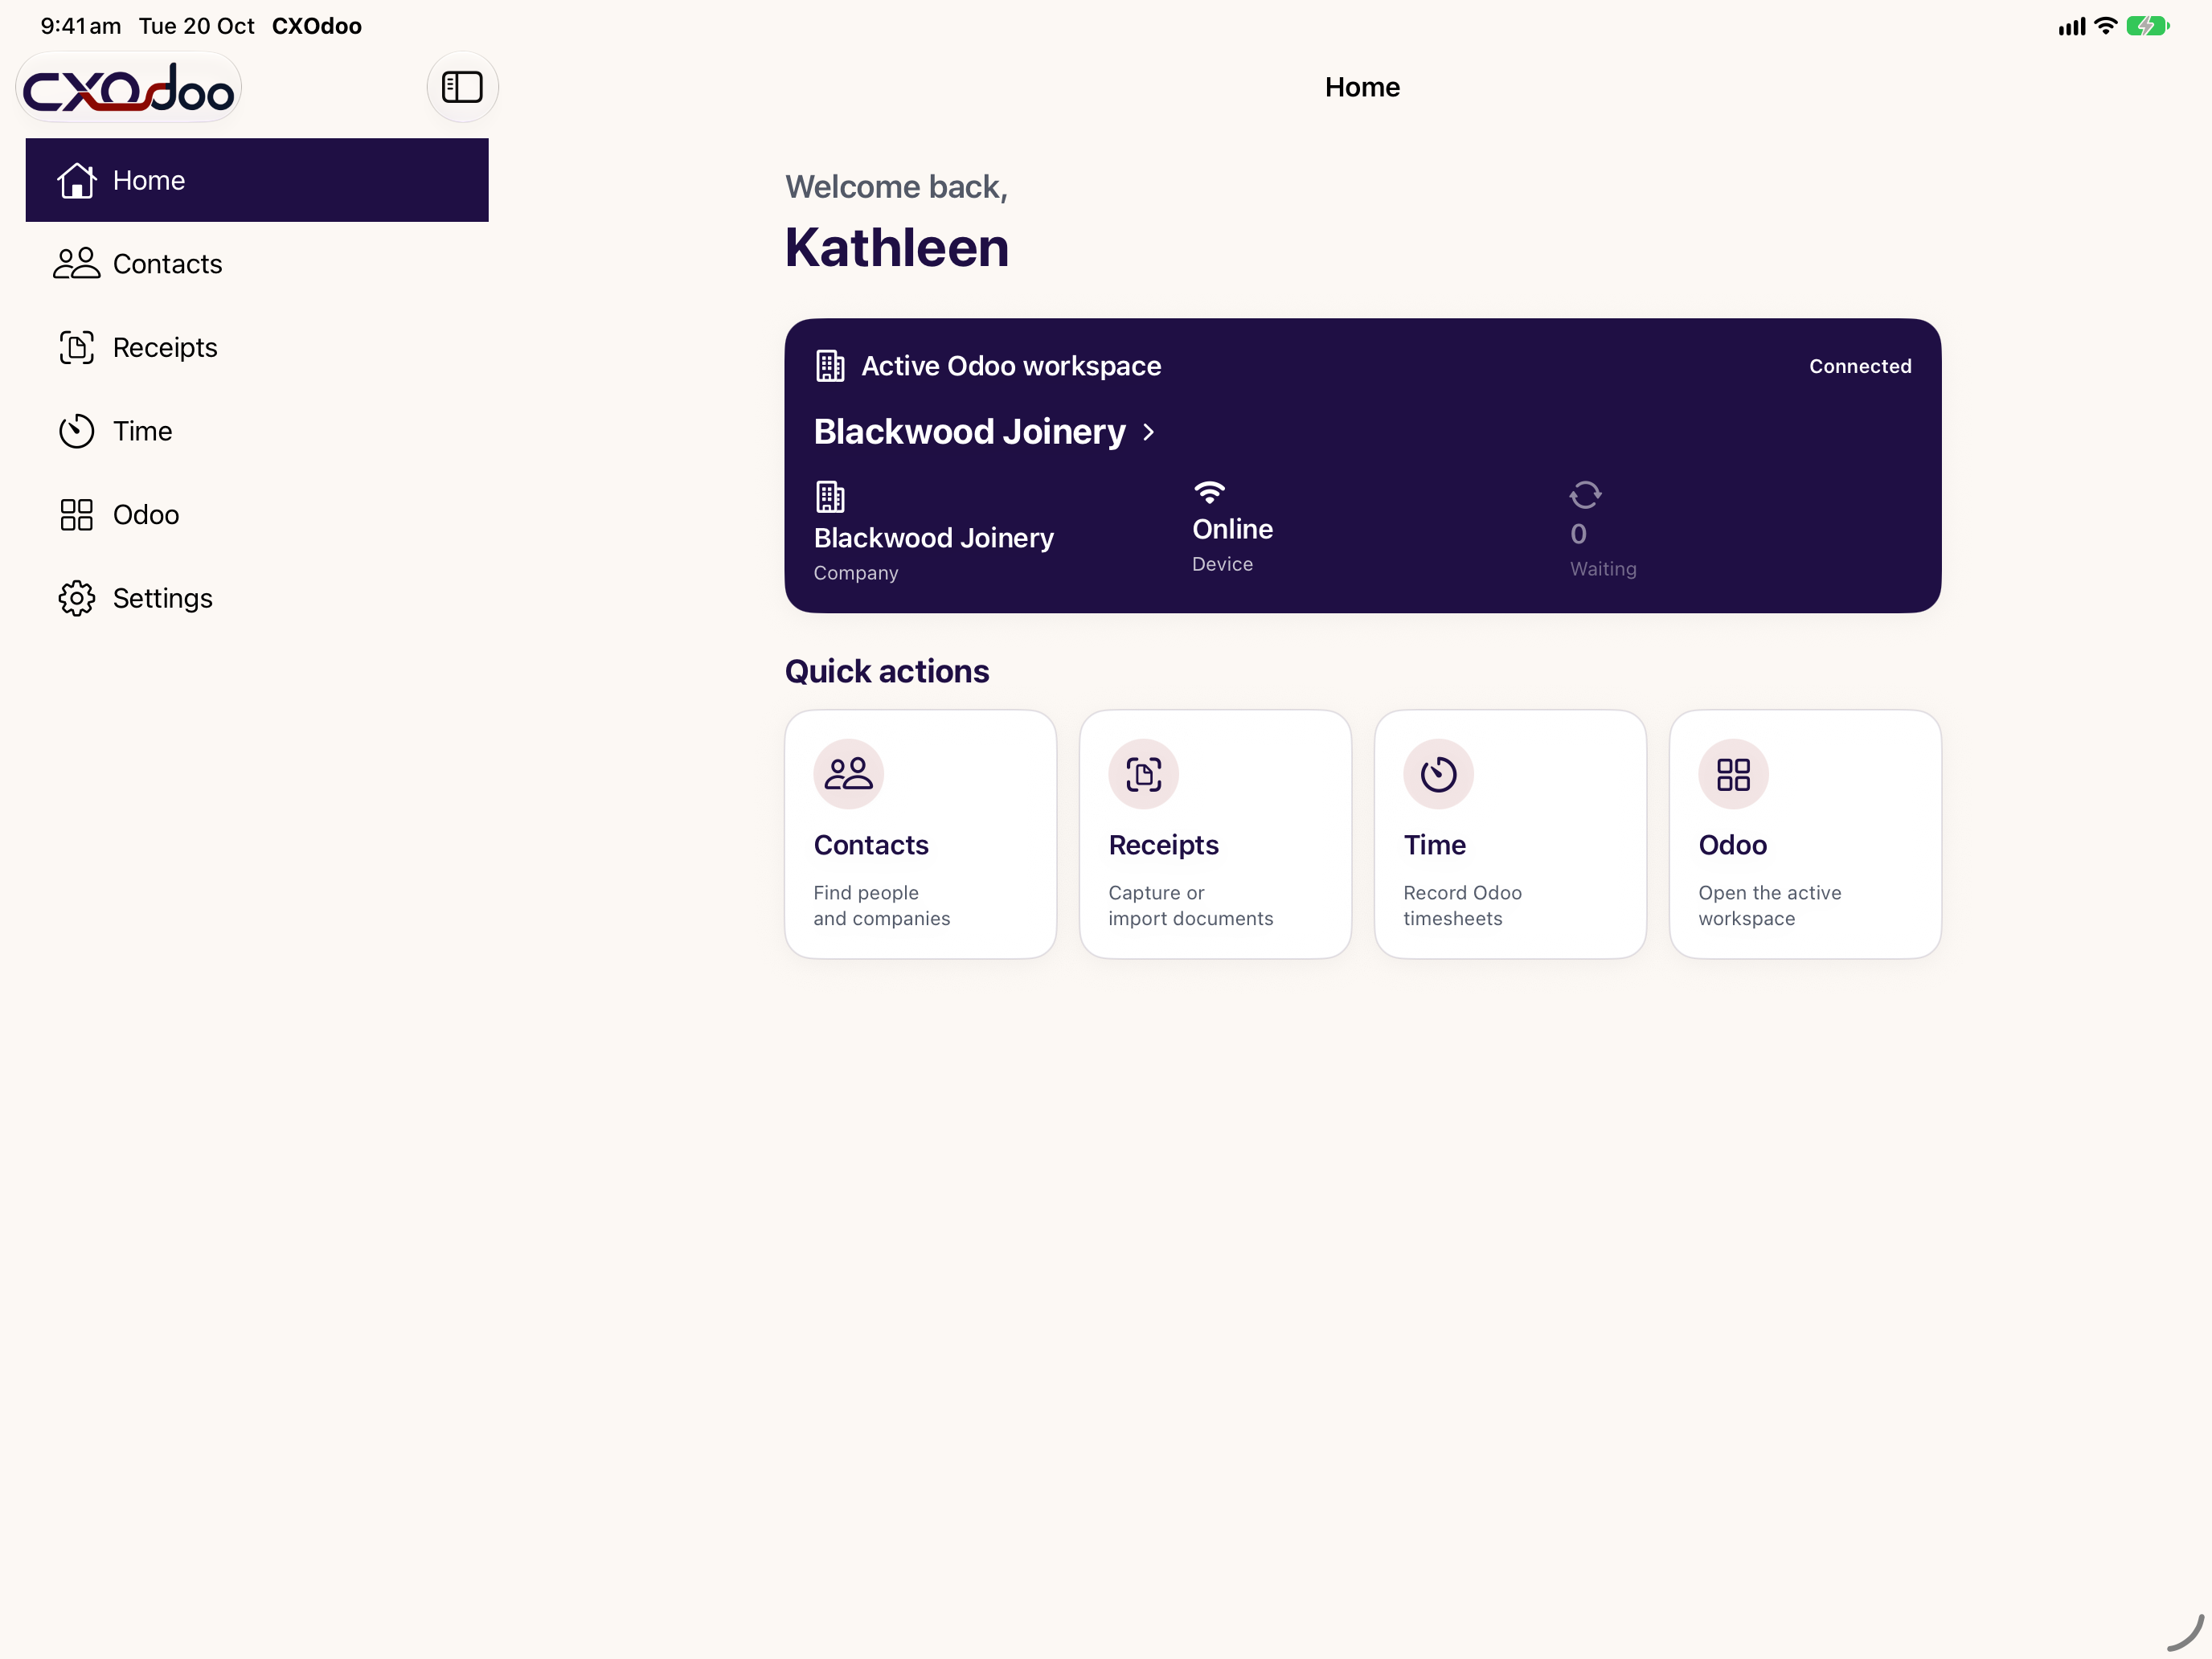Toggle the sidebar with the panel icon
The height and width of the screenshot is (1659, 2212).
point(462,87)
